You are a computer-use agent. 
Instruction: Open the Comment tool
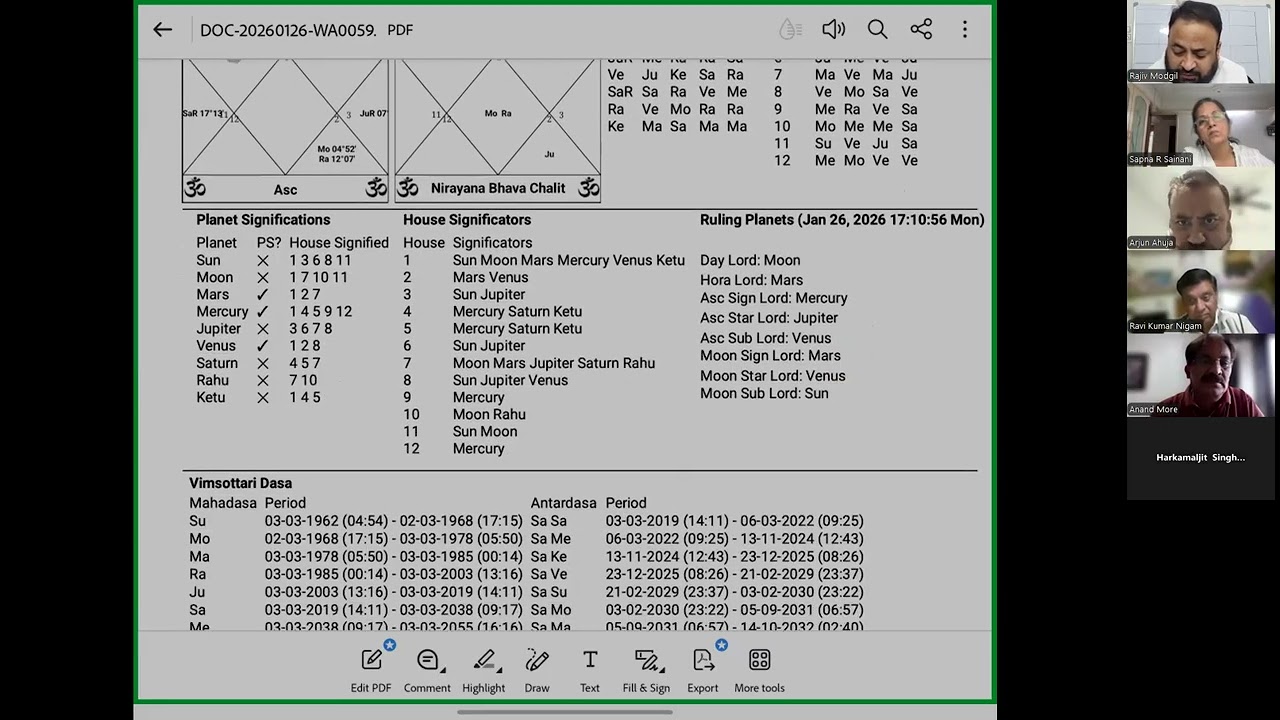(427, 669)
